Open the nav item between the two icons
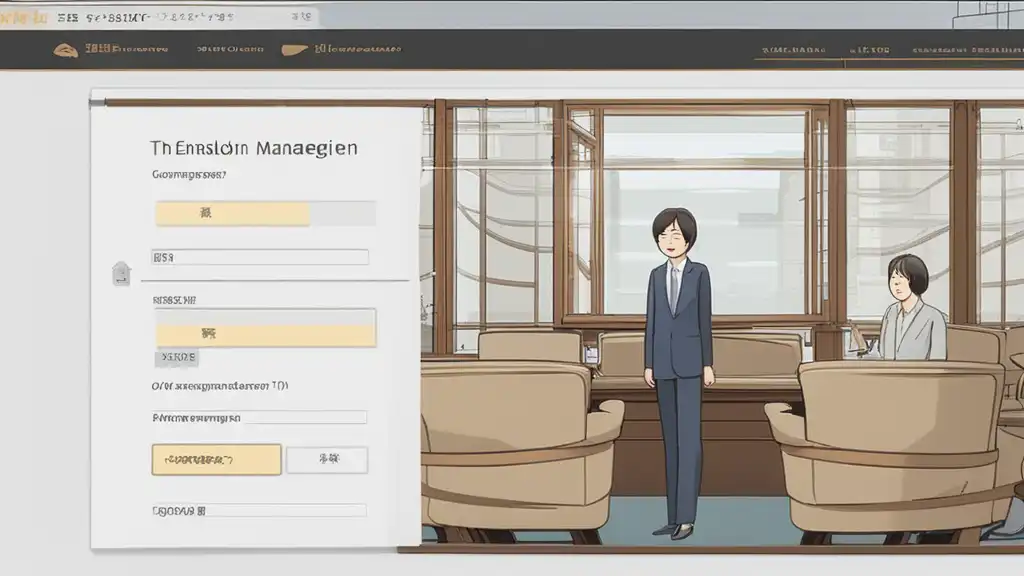This screenshot has width=1024, height=576. [x=230, y=49]
